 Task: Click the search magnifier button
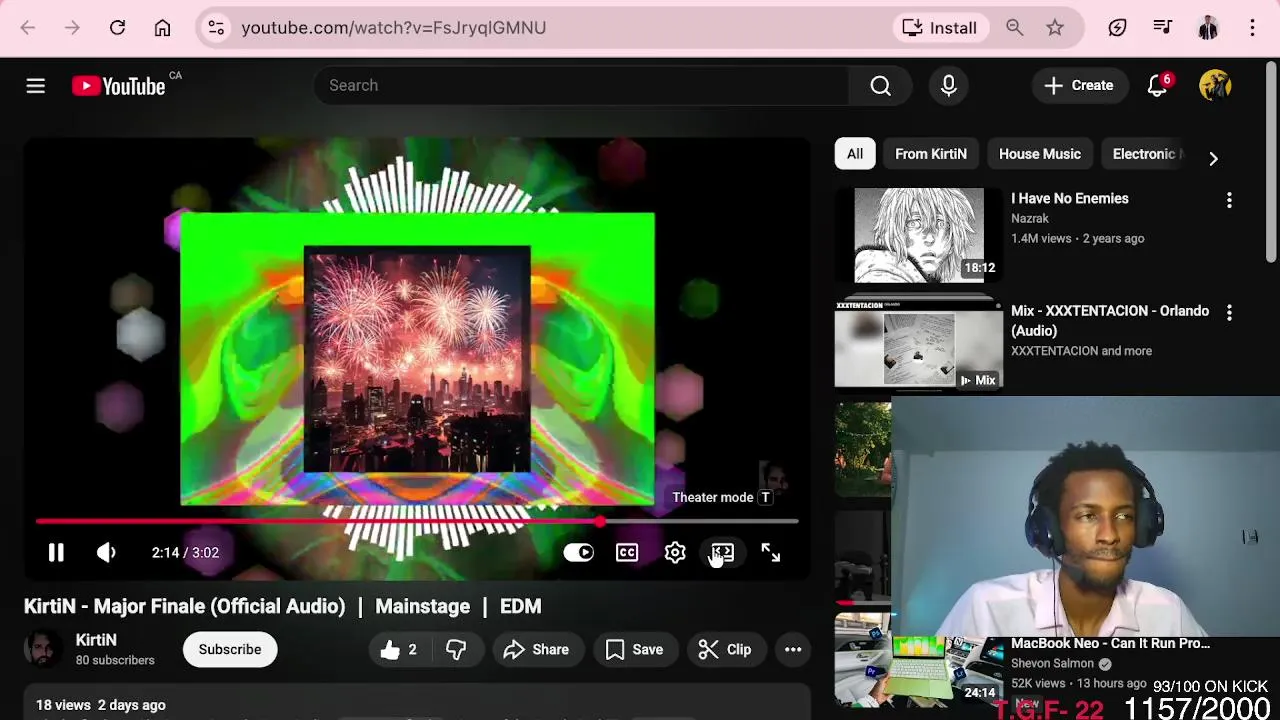pyautogui.click(x=880, y=86)
